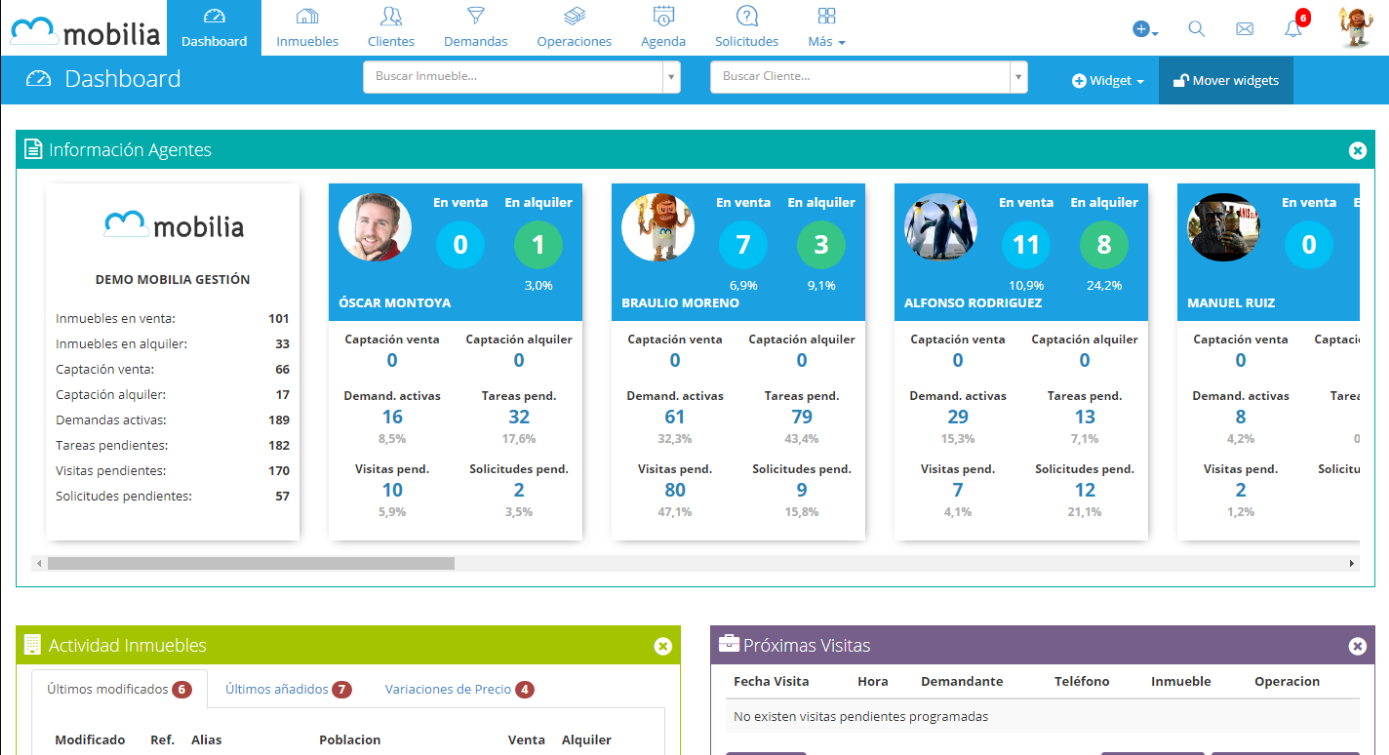The width and height of the screenshot is (1389, 755).
Task: Open the notifications bell with badge
Action: 1294,28
